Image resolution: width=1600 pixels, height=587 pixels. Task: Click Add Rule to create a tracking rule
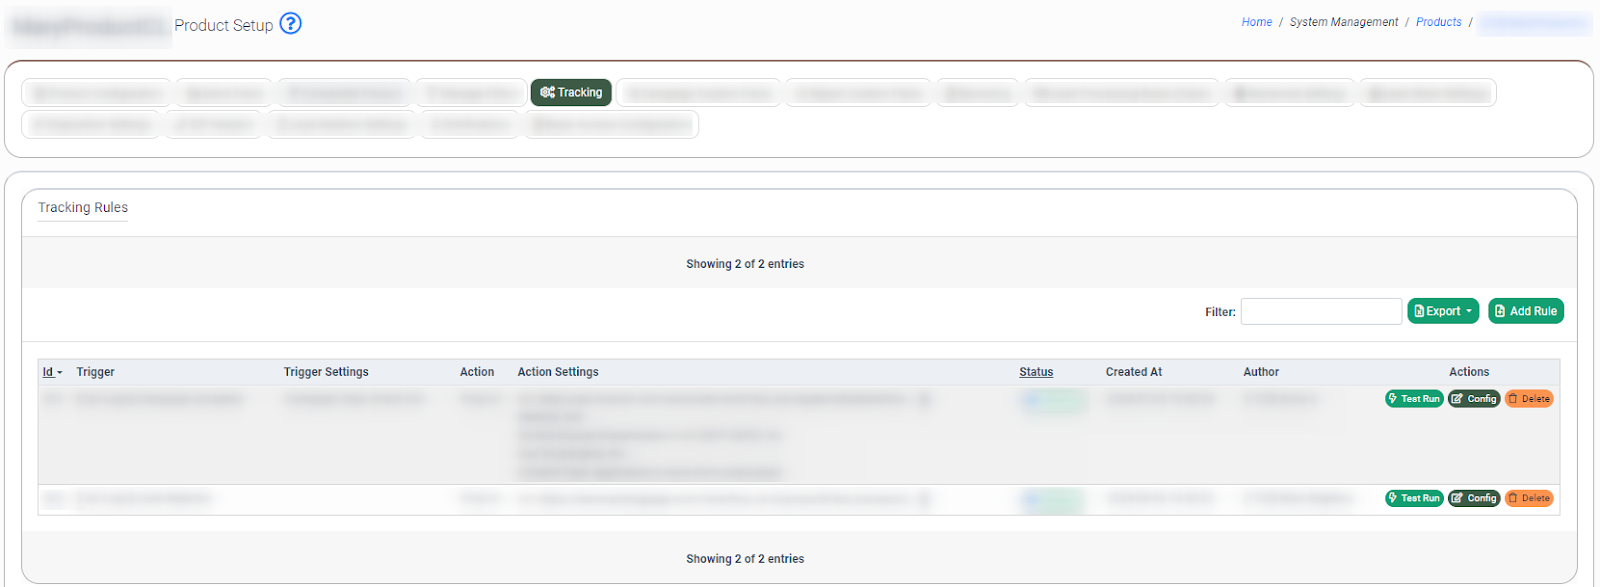[1526, 311]
